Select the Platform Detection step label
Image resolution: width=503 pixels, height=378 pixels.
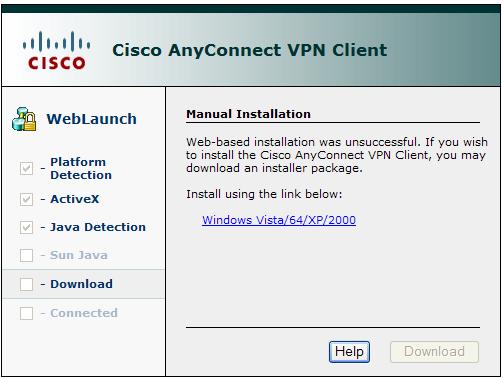click(x=81, y=168)
